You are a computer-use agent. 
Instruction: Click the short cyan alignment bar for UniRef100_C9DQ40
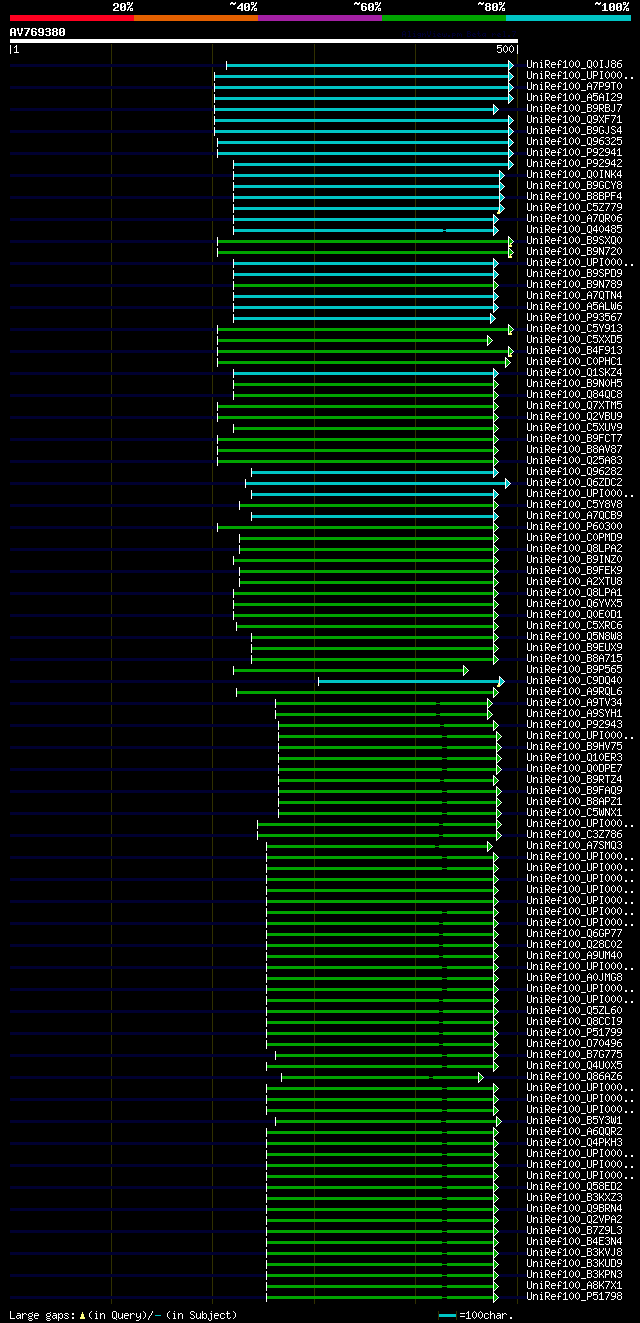coord(411,681)
